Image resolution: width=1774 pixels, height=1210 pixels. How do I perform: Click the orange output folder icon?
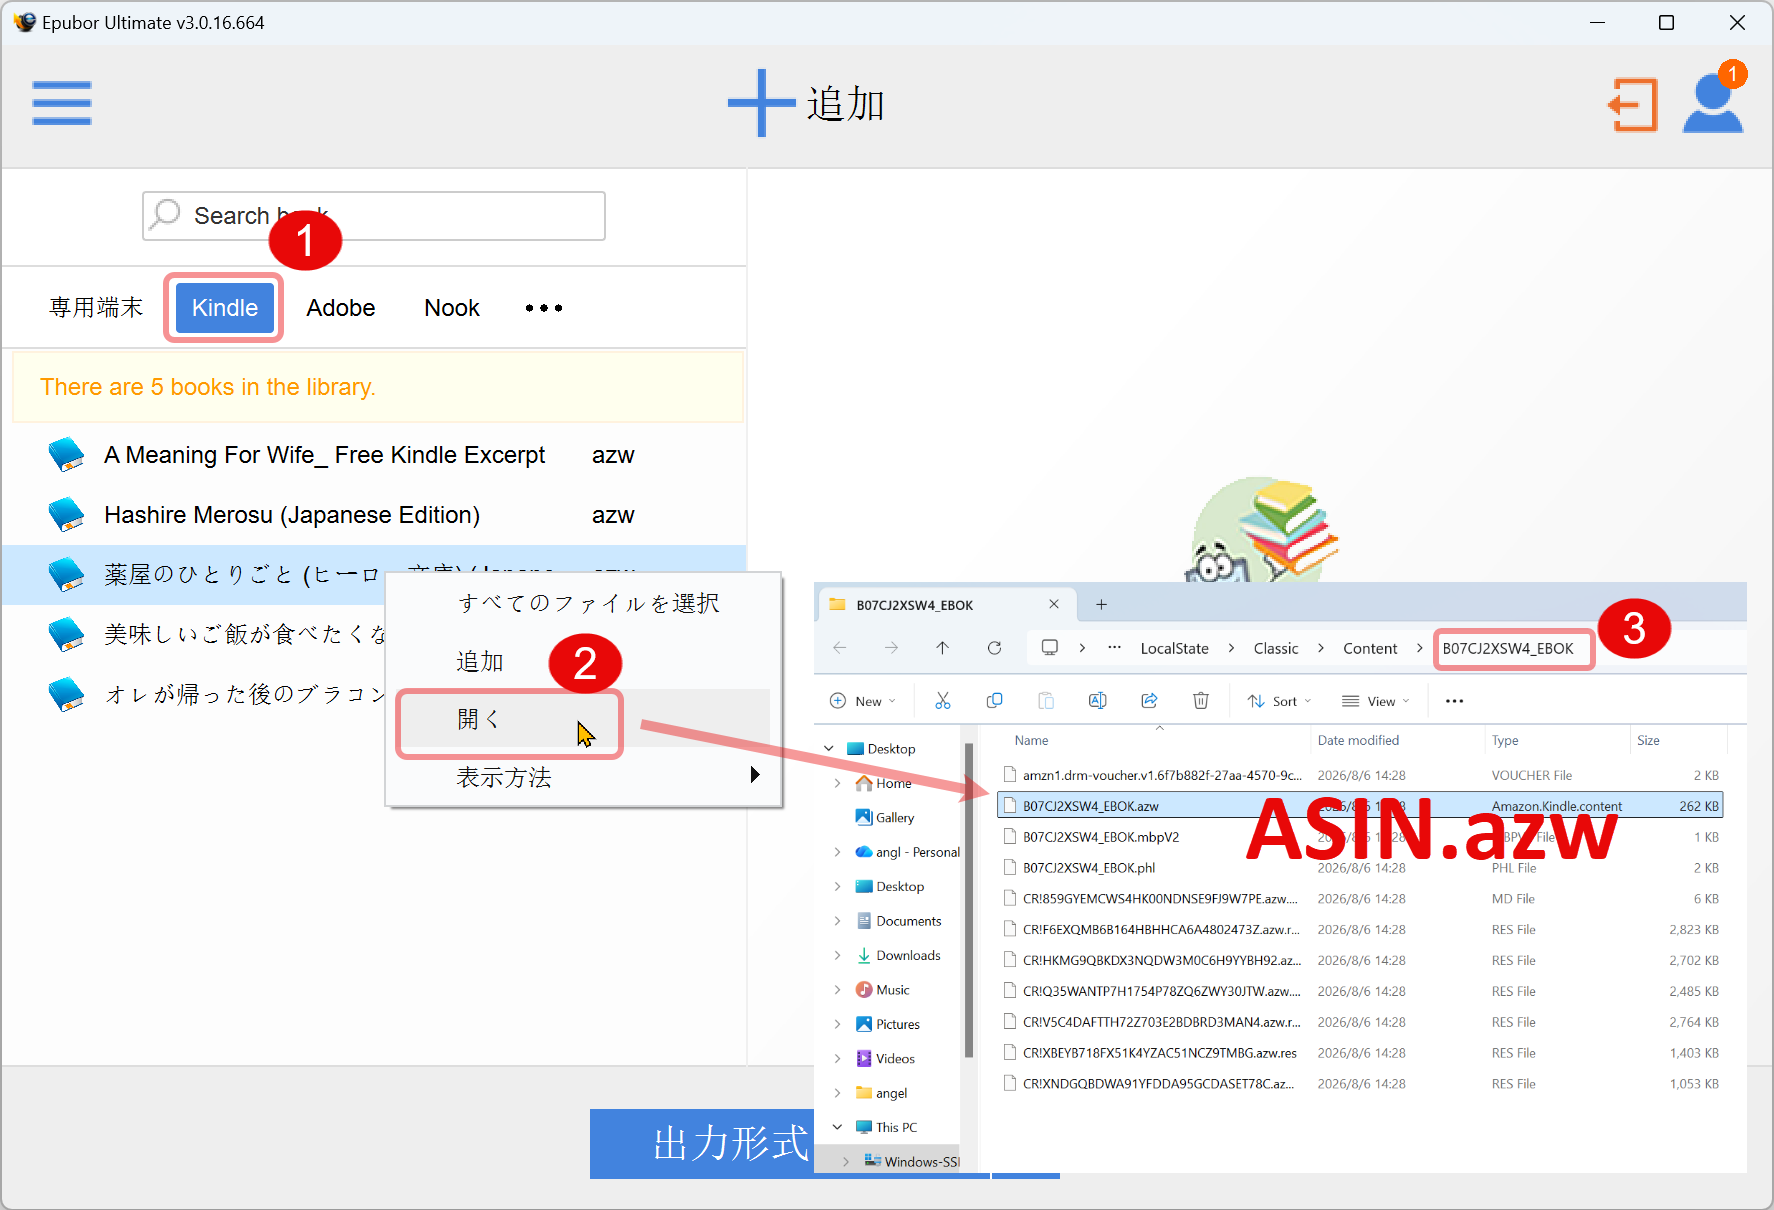click(x=1633, y=105)
